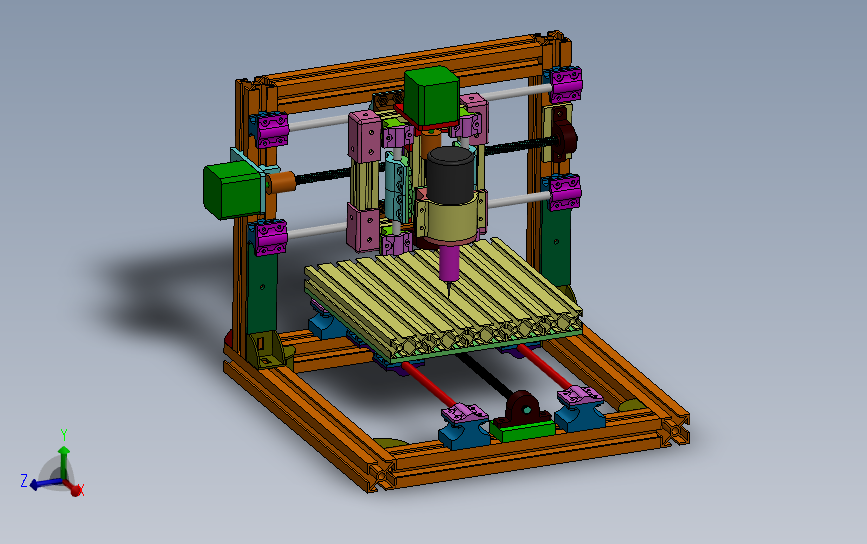Select the magenta tool holder below the spindle

point(450,261)
